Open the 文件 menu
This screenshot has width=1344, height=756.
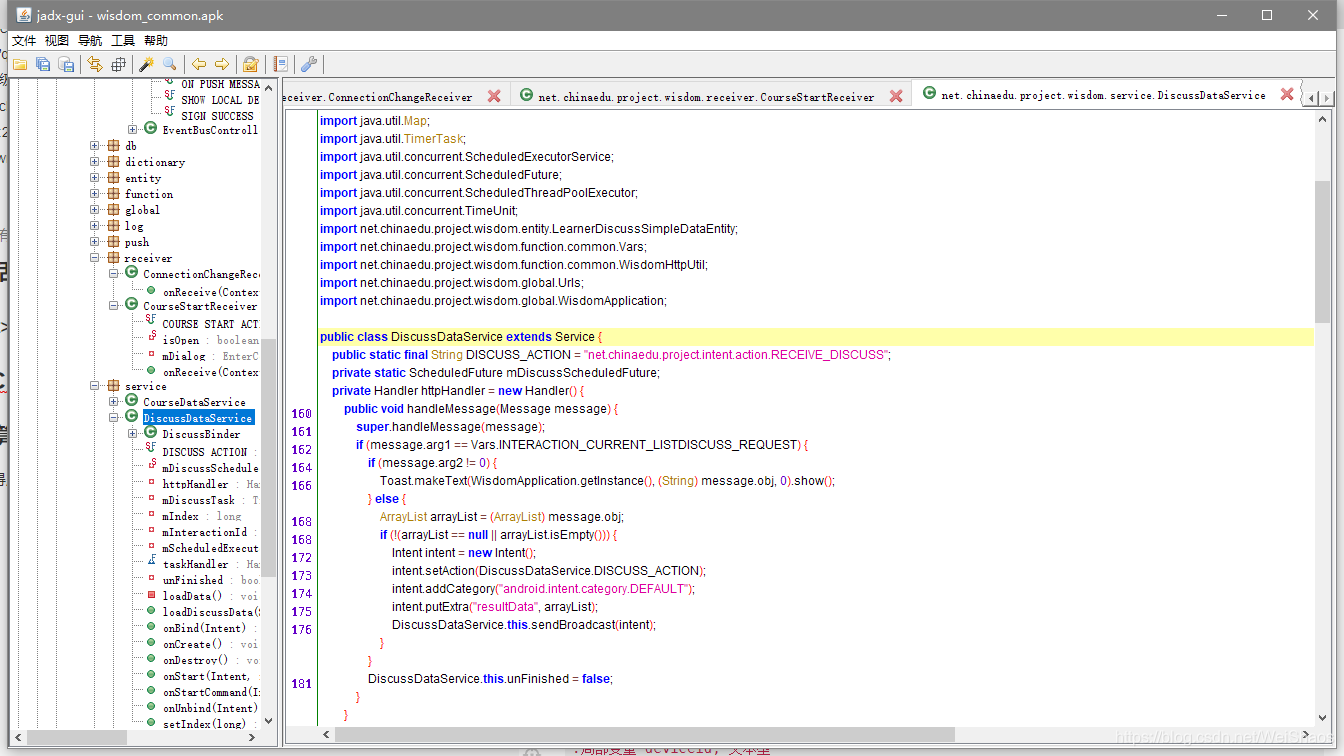click(24, 41)
